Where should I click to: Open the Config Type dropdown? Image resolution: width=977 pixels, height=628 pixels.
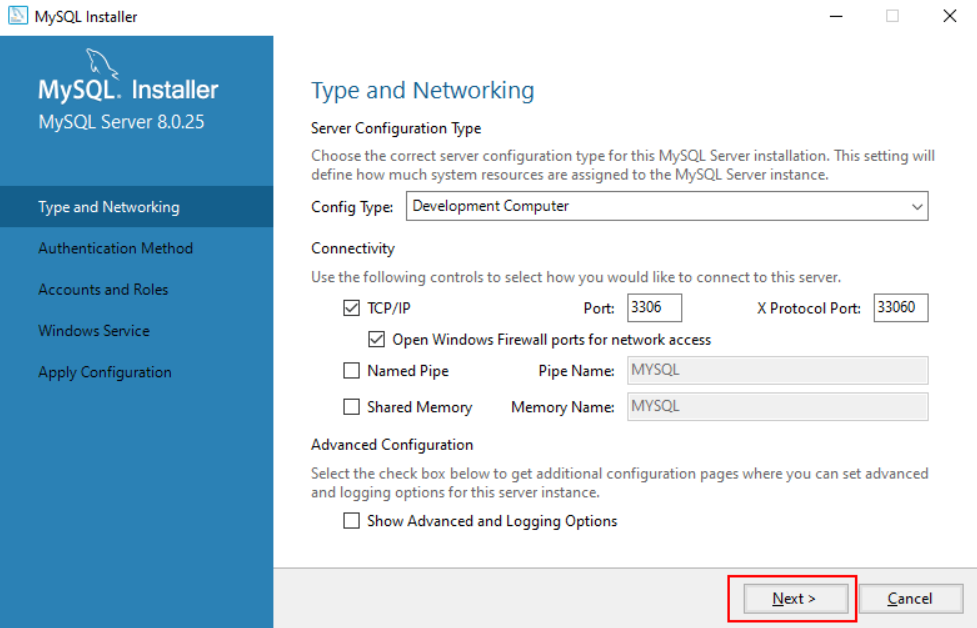click(667, 206)
